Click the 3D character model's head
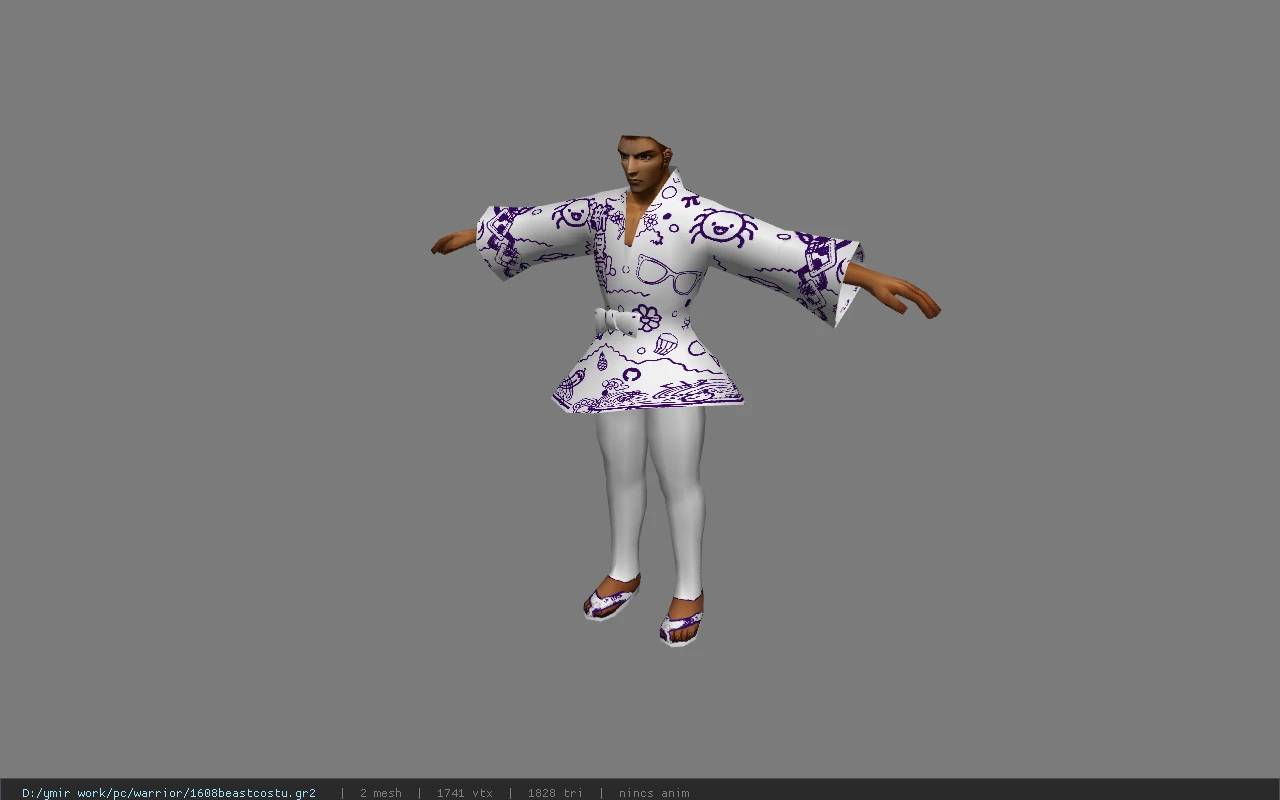 pos(644,162)
